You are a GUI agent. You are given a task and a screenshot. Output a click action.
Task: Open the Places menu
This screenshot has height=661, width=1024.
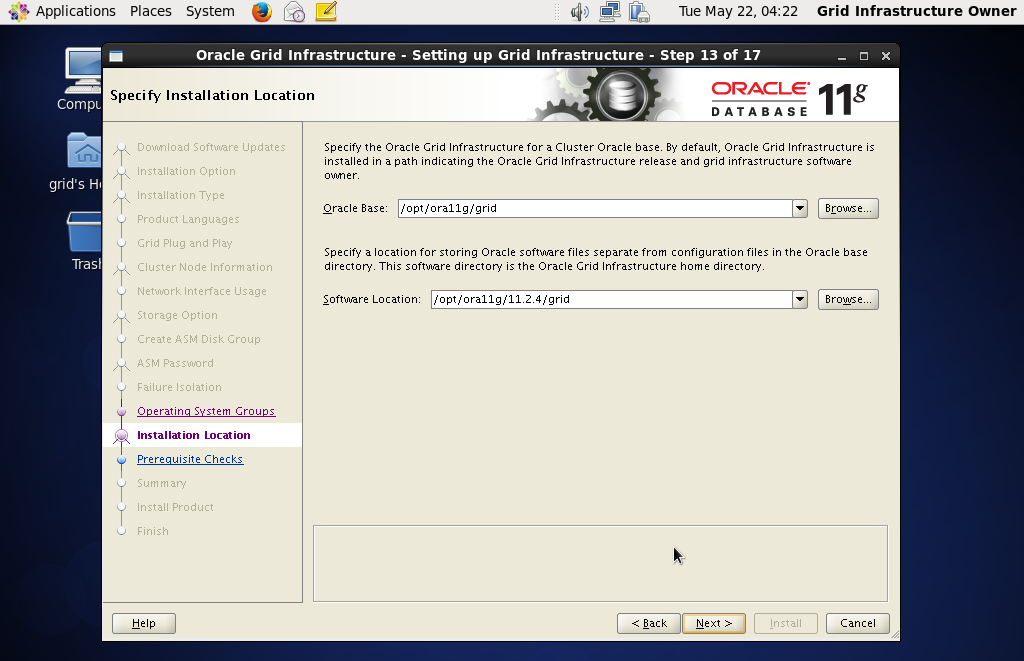(x=150, y=12)
